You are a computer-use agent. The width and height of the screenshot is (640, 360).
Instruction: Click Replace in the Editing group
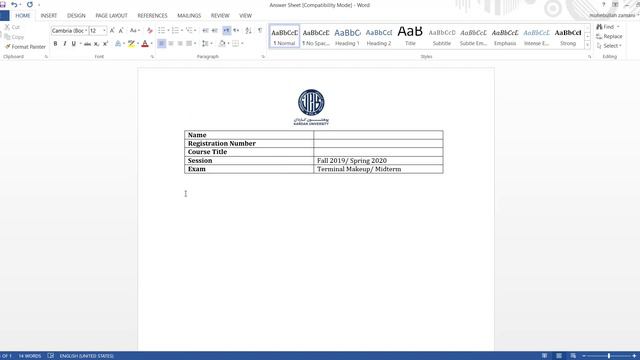pos(609,36)
